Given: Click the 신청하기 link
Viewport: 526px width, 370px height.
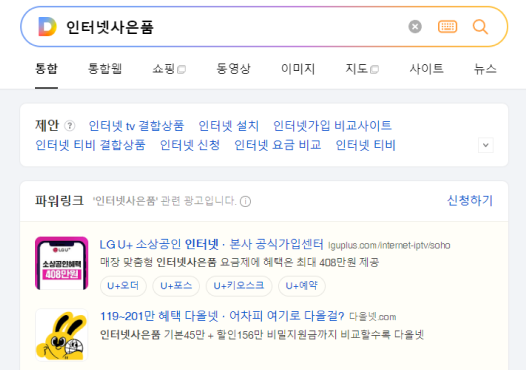Looking at the screenshot, I should point(470,201).
